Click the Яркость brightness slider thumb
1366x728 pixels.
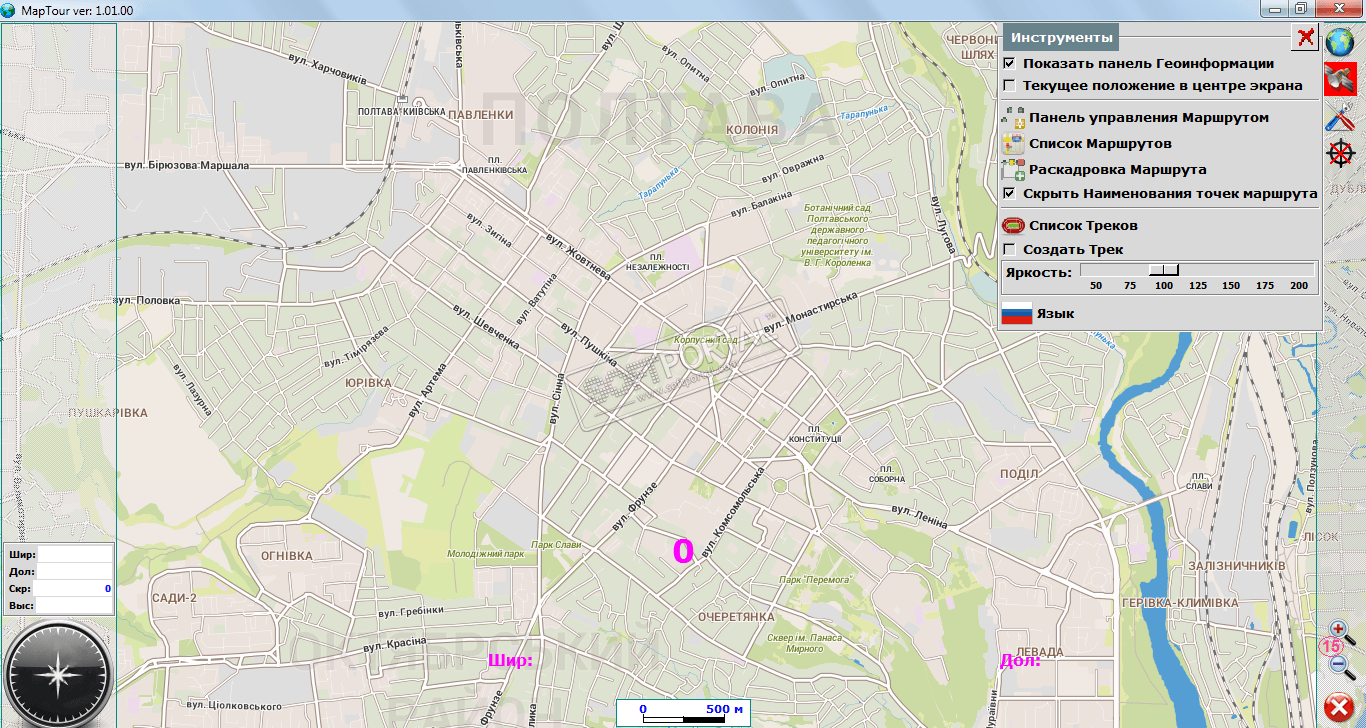point(1164,269)
